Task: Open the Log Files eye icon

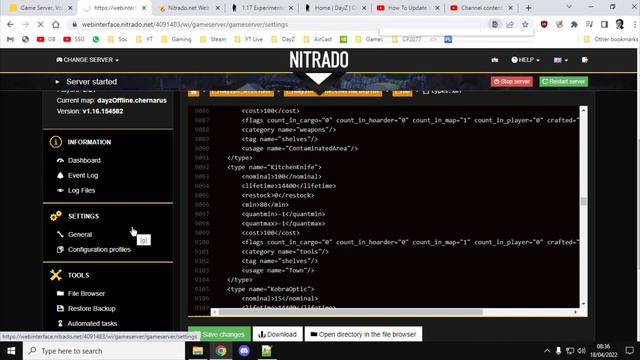Action: click(60, 191)
